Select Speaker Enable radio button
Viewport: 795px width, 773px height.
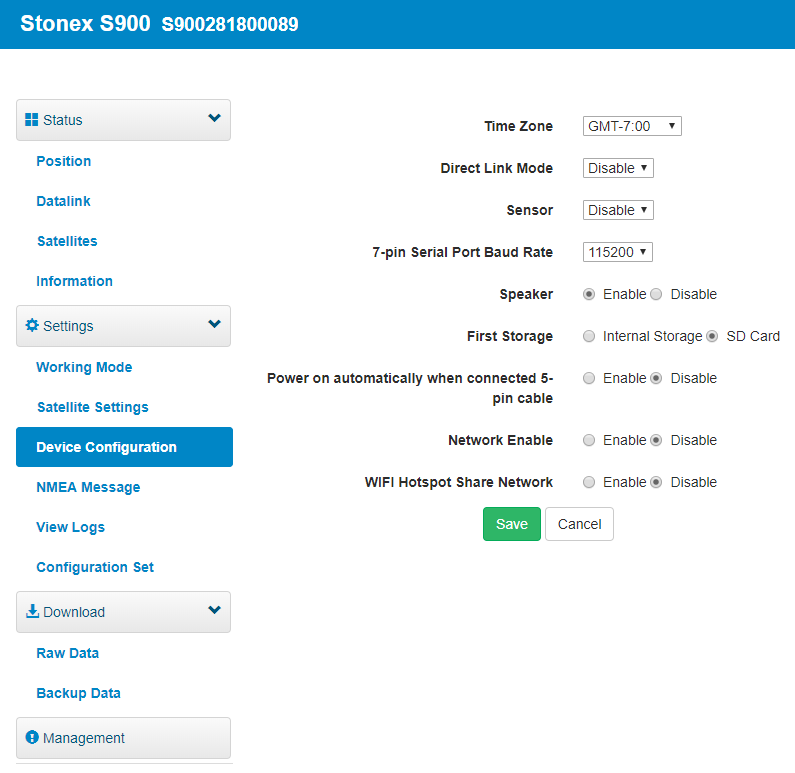[589, 295]
